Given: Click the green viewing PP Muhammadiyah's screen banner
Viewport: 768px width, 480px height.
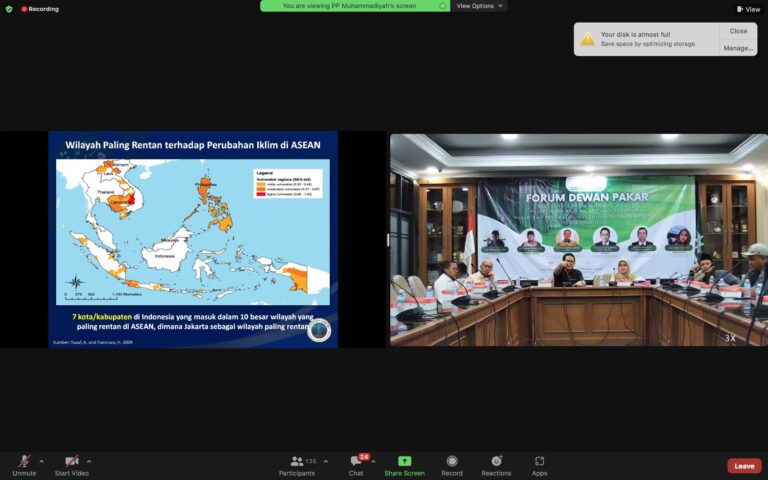Looking at the screenshot, I should coord(355,6).
